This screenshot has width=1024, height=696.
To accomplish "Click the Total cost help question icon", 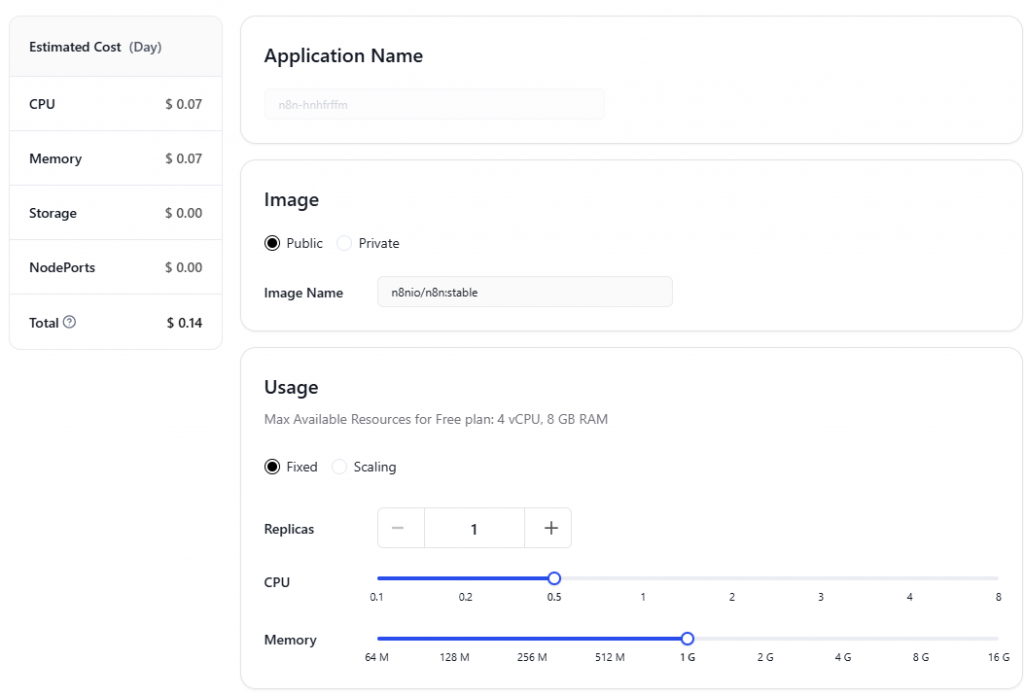I will click(x=69, y=322).
